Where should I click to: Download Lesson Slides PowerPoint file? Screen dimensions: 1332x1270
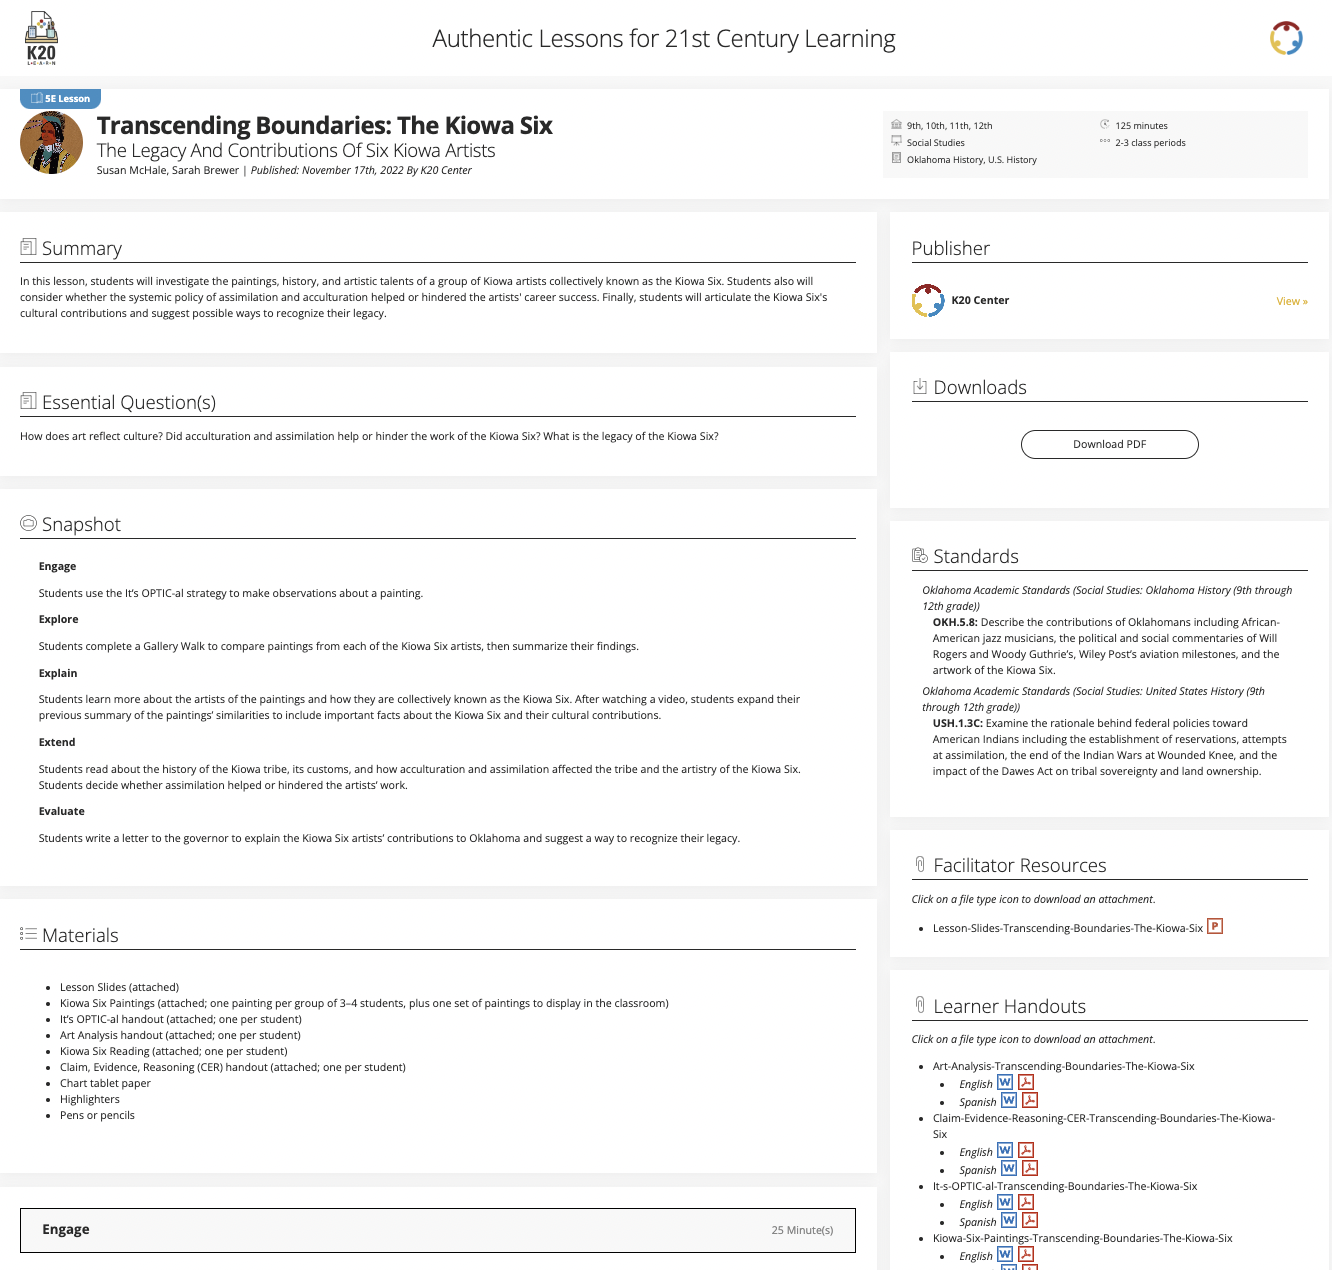pyautogui.click(x=1214, y=927)
